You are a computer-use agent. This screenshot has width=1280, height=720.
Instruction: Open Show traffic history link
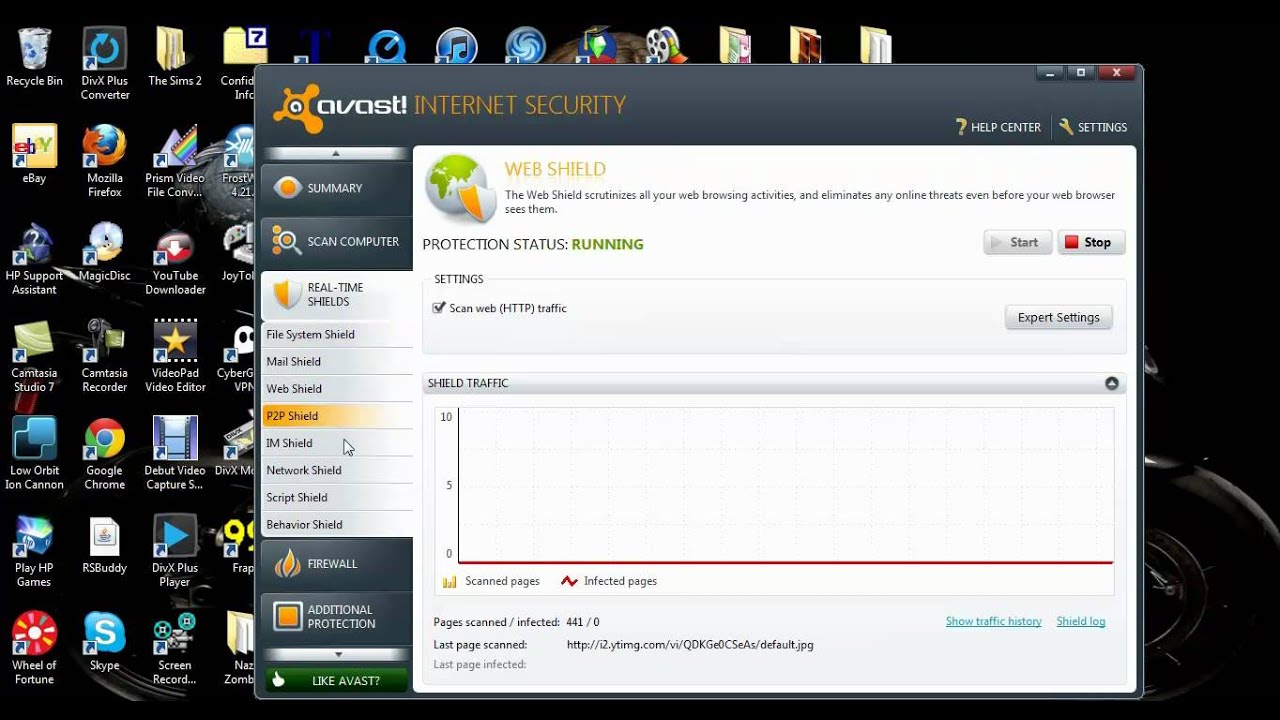(x=993, y=621)
